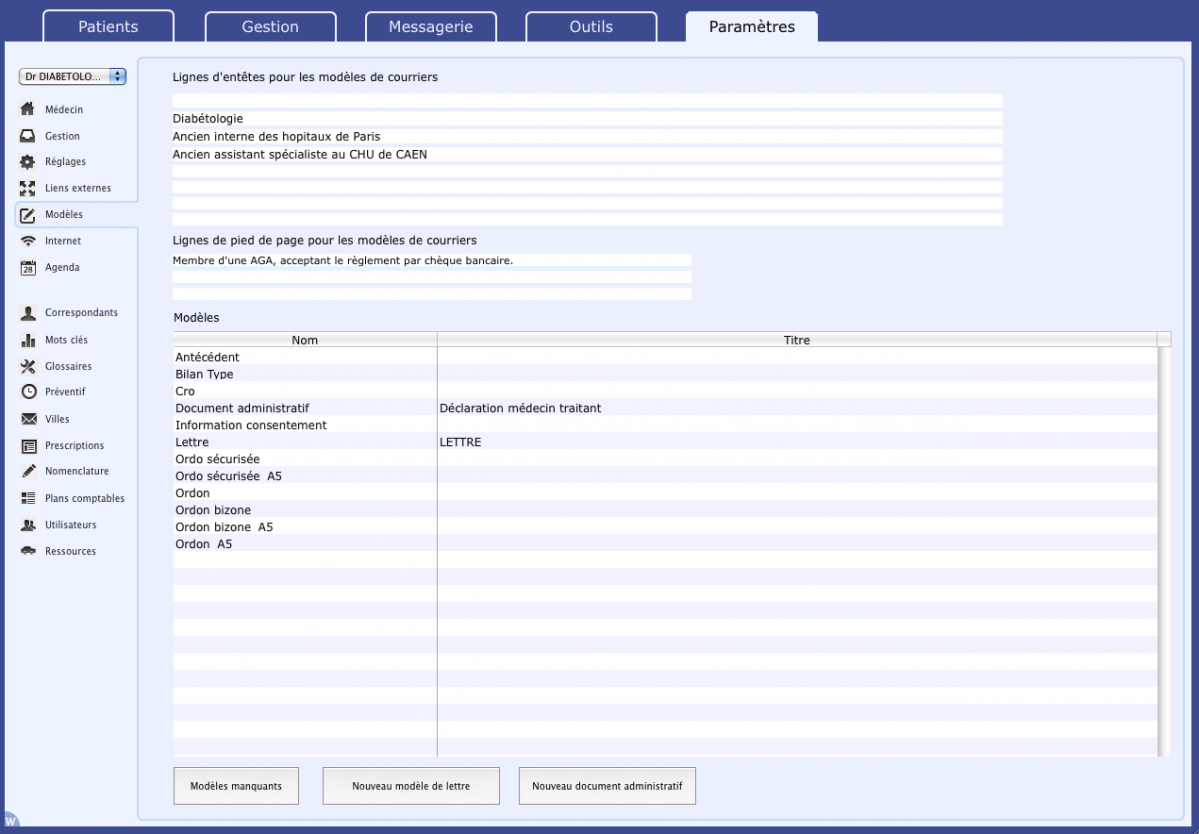Select the Ordo sécurisée A5 row
Screen dimensions: 1199x834
pos(665,475)
